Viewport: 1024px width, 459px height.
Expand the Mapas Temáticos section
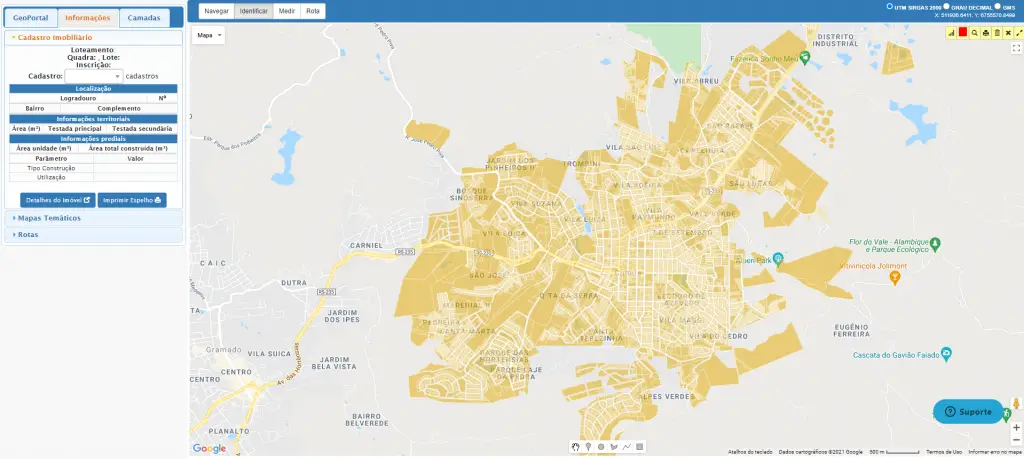coord(50,218)
